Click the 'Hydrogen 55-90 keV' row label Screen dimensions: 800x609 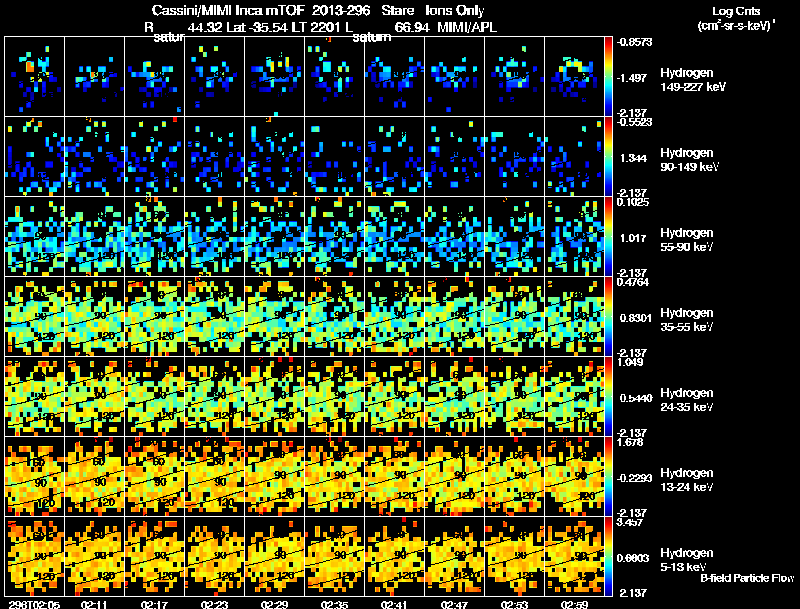pyautogui.click(x=687, y=240)
